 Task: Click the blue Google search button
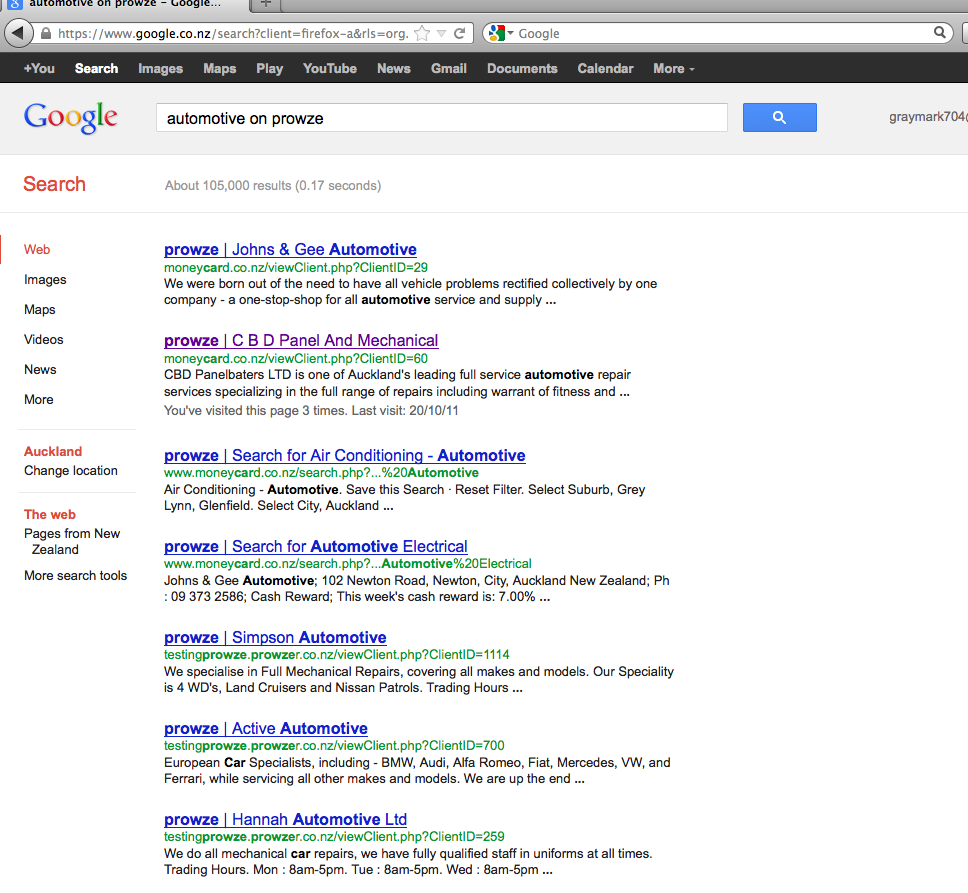tap(779, 117)
